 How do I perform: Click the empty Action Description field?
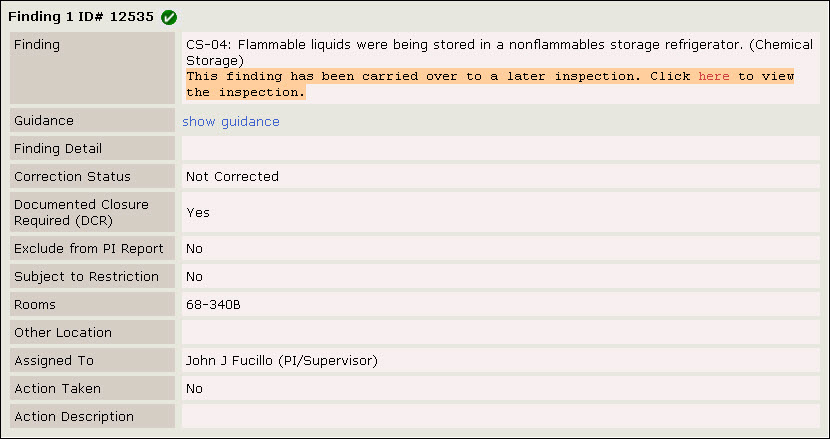tap(501, 416)
